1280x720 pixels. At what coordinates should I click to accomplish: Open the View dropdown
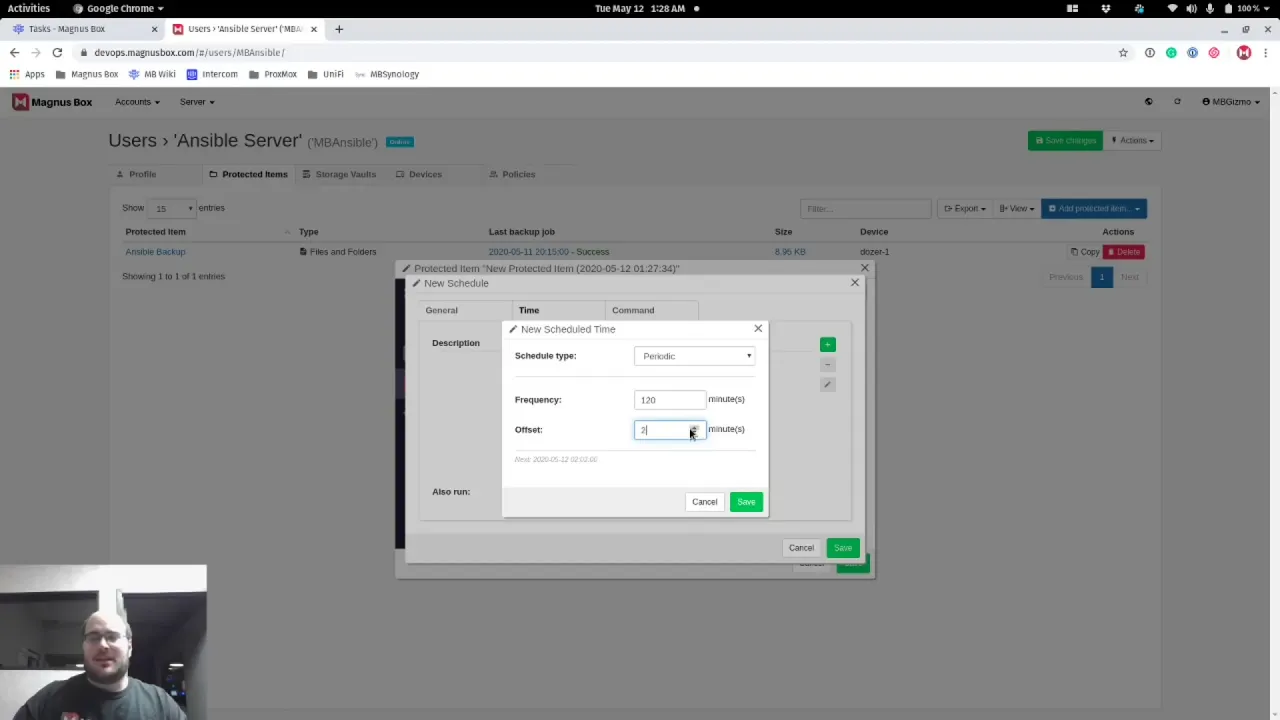click(1015, 209)
